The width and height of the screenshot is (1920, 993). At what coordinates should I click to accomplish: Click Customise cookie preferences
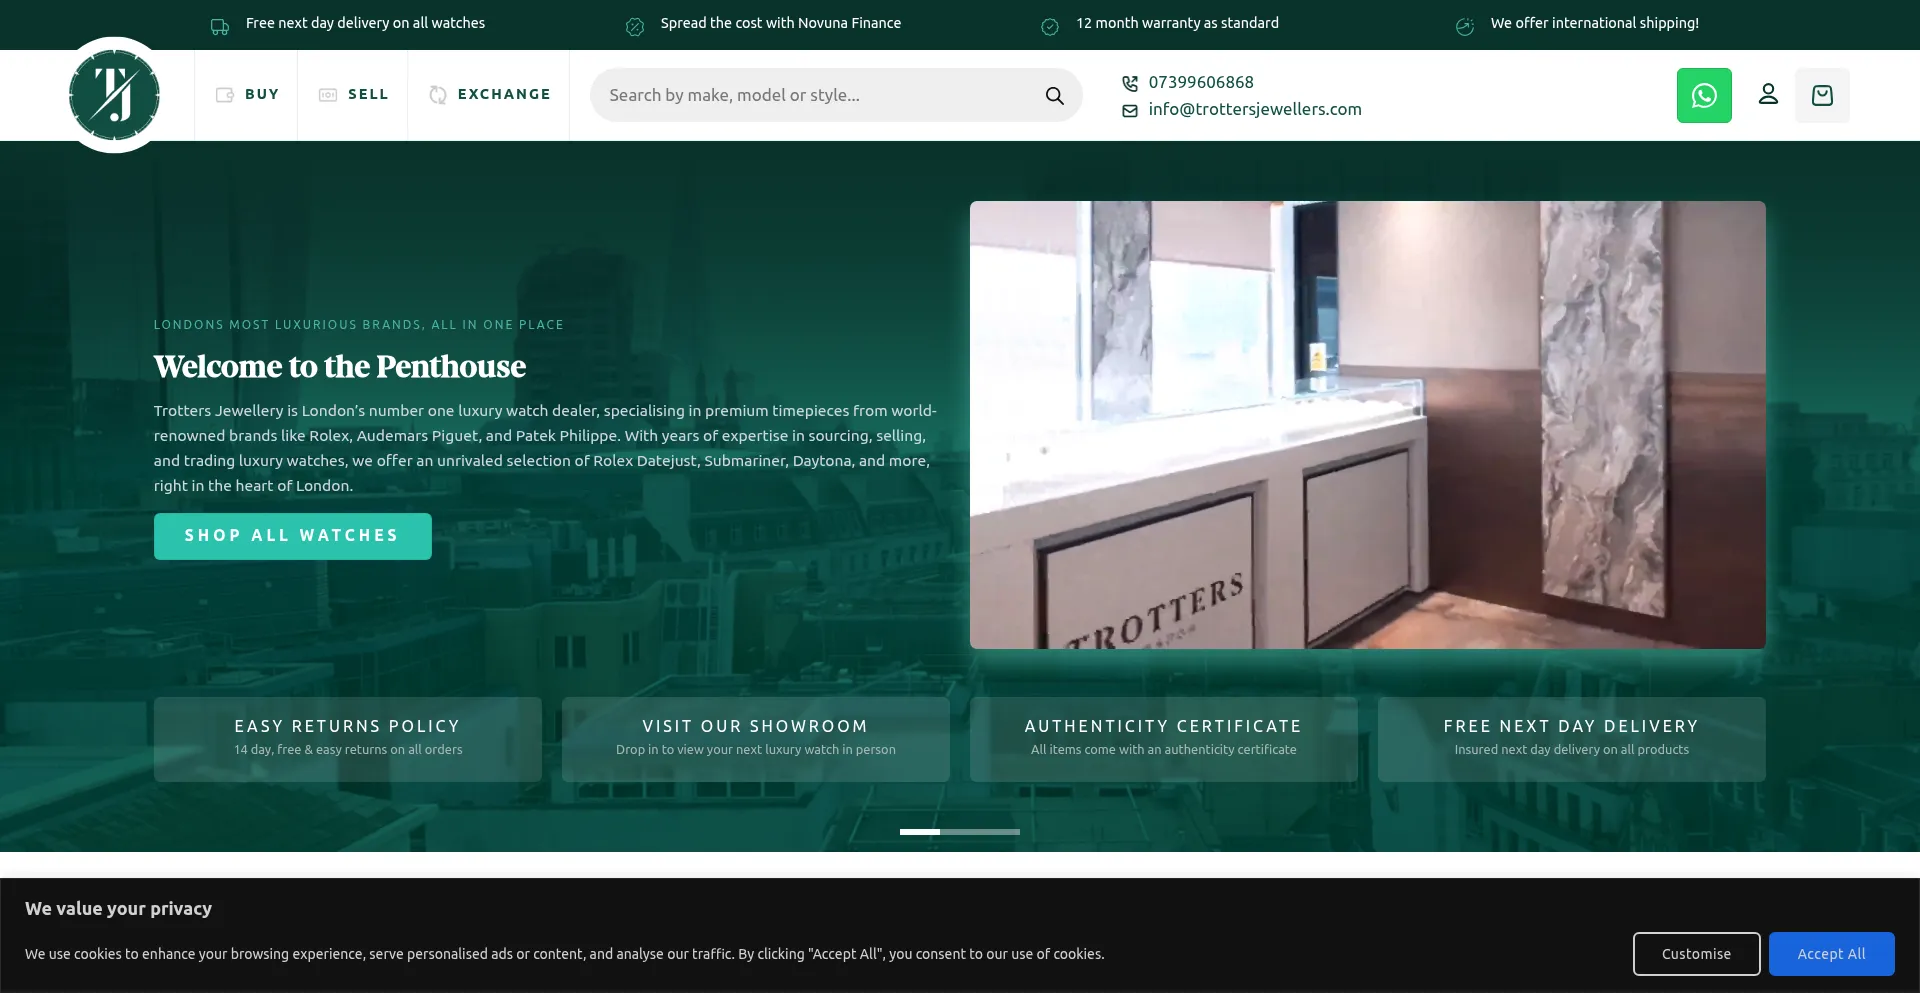coord(1696,954)
